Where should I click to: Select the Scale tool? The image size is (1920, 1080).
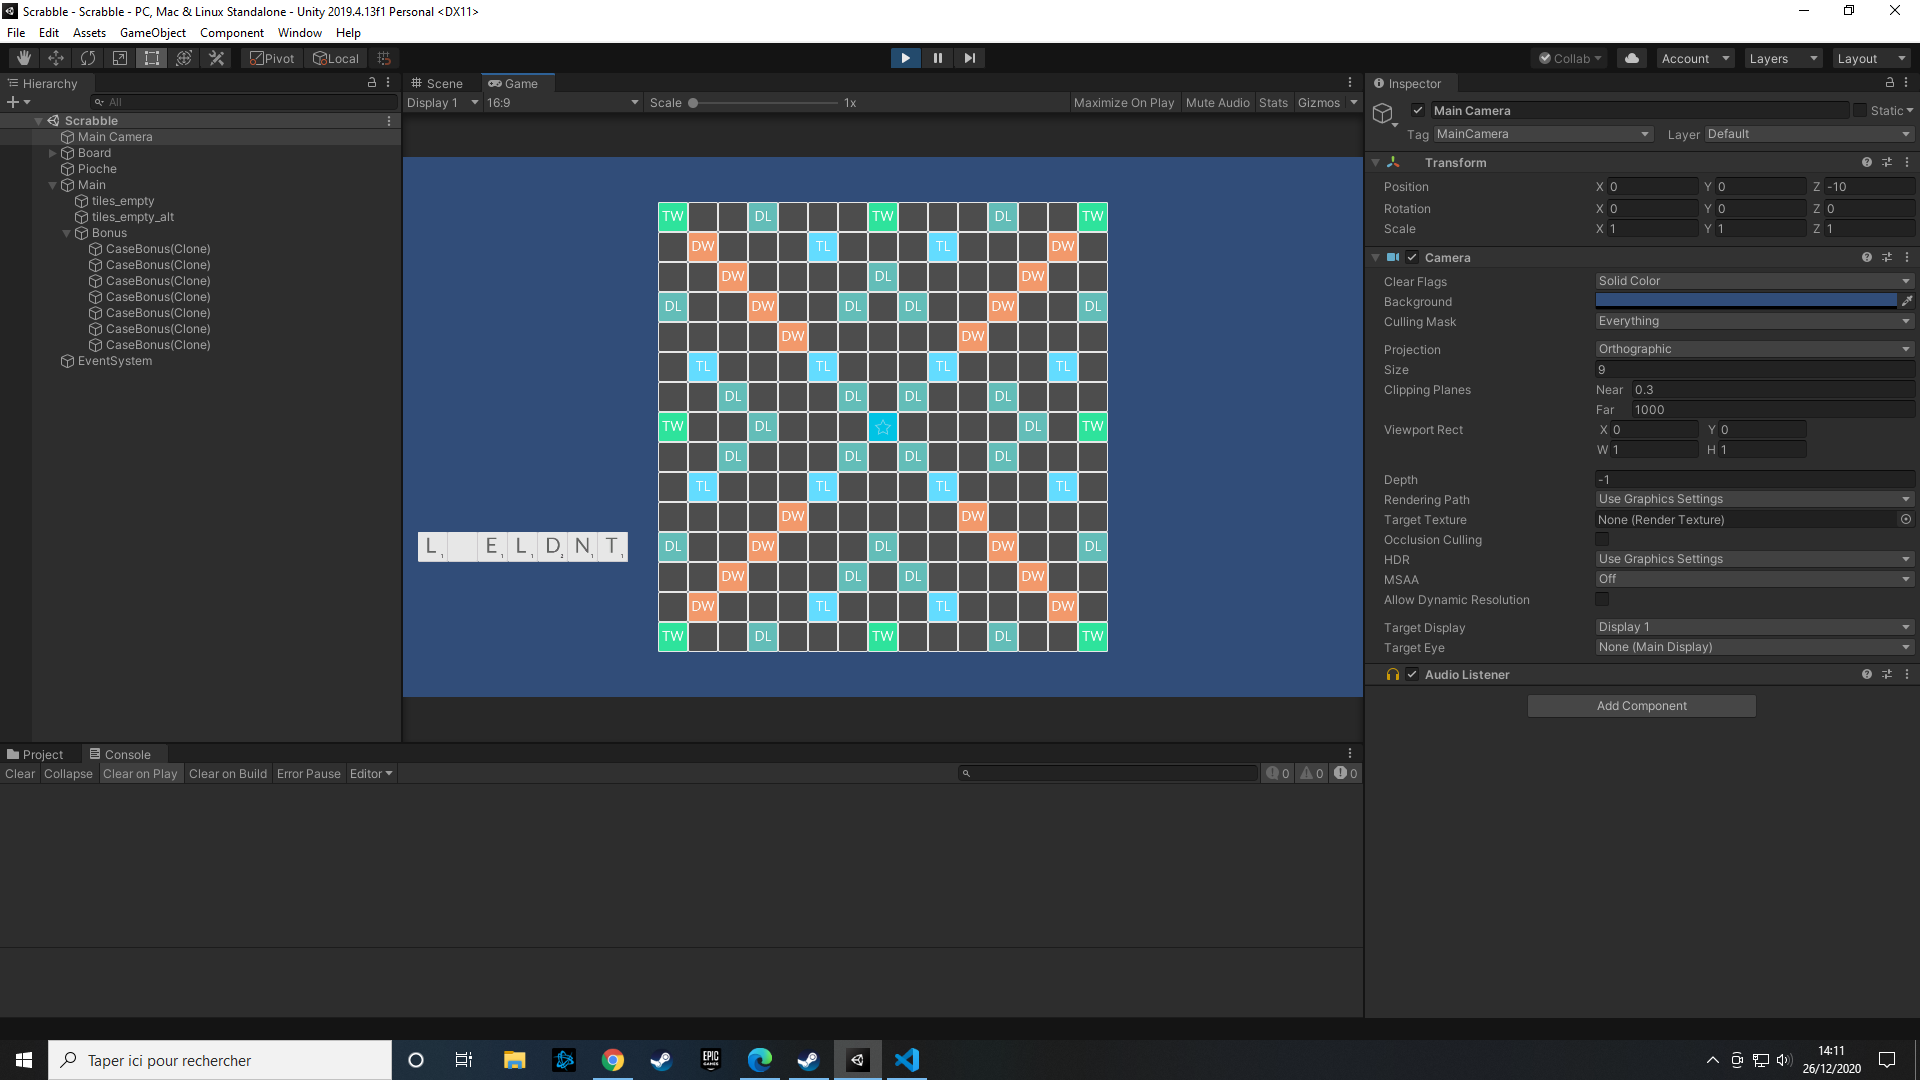[x=119, y=57]
